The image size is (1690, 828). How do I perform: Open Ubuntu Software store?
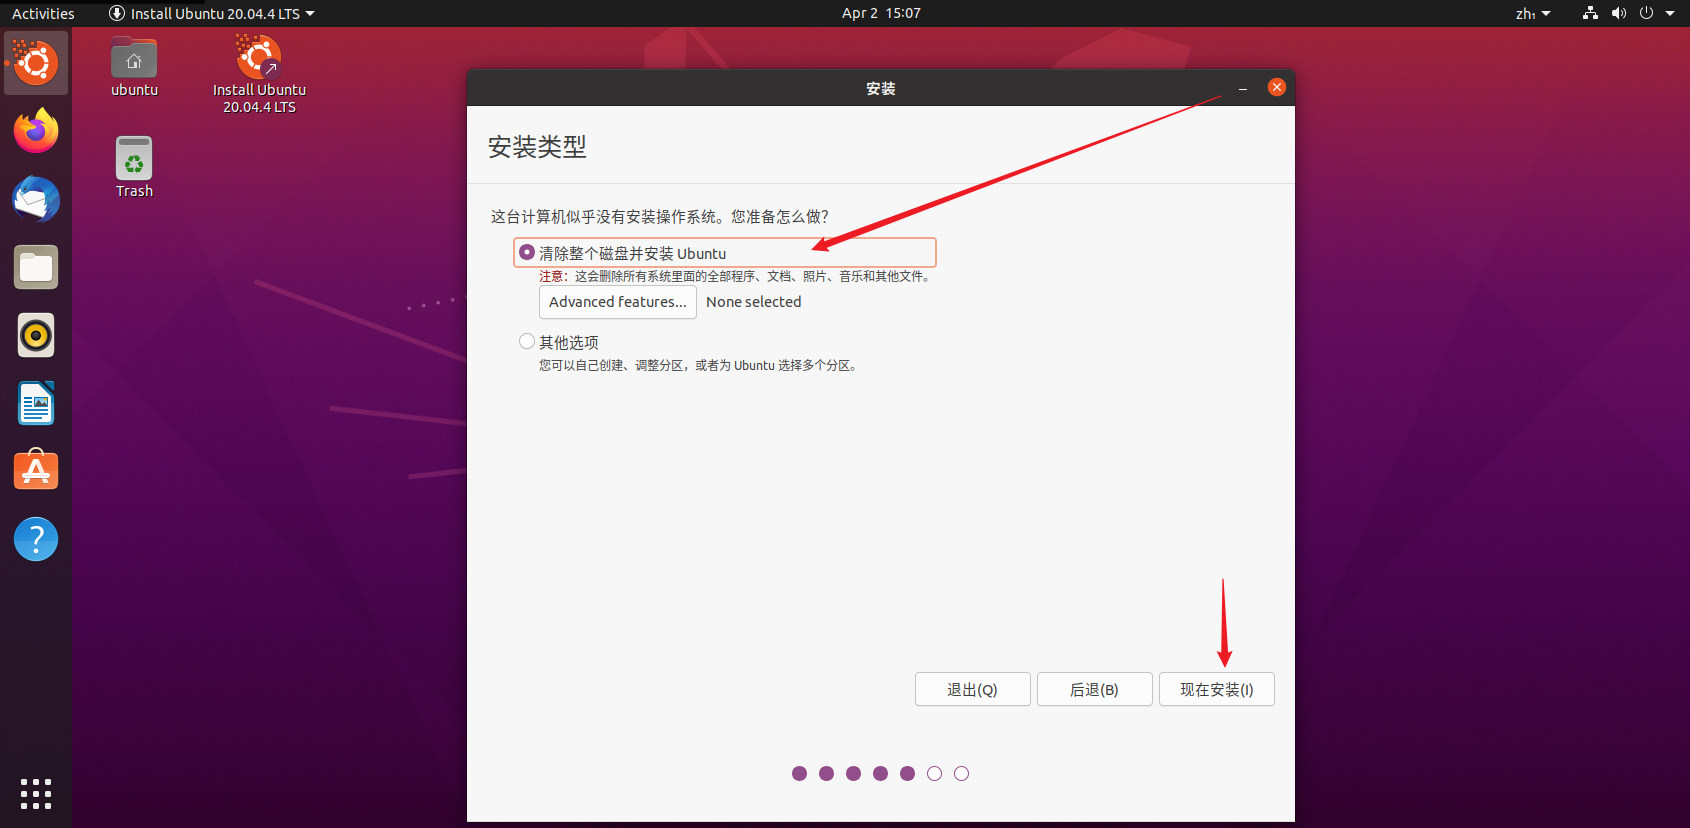(x=36, y=471)
